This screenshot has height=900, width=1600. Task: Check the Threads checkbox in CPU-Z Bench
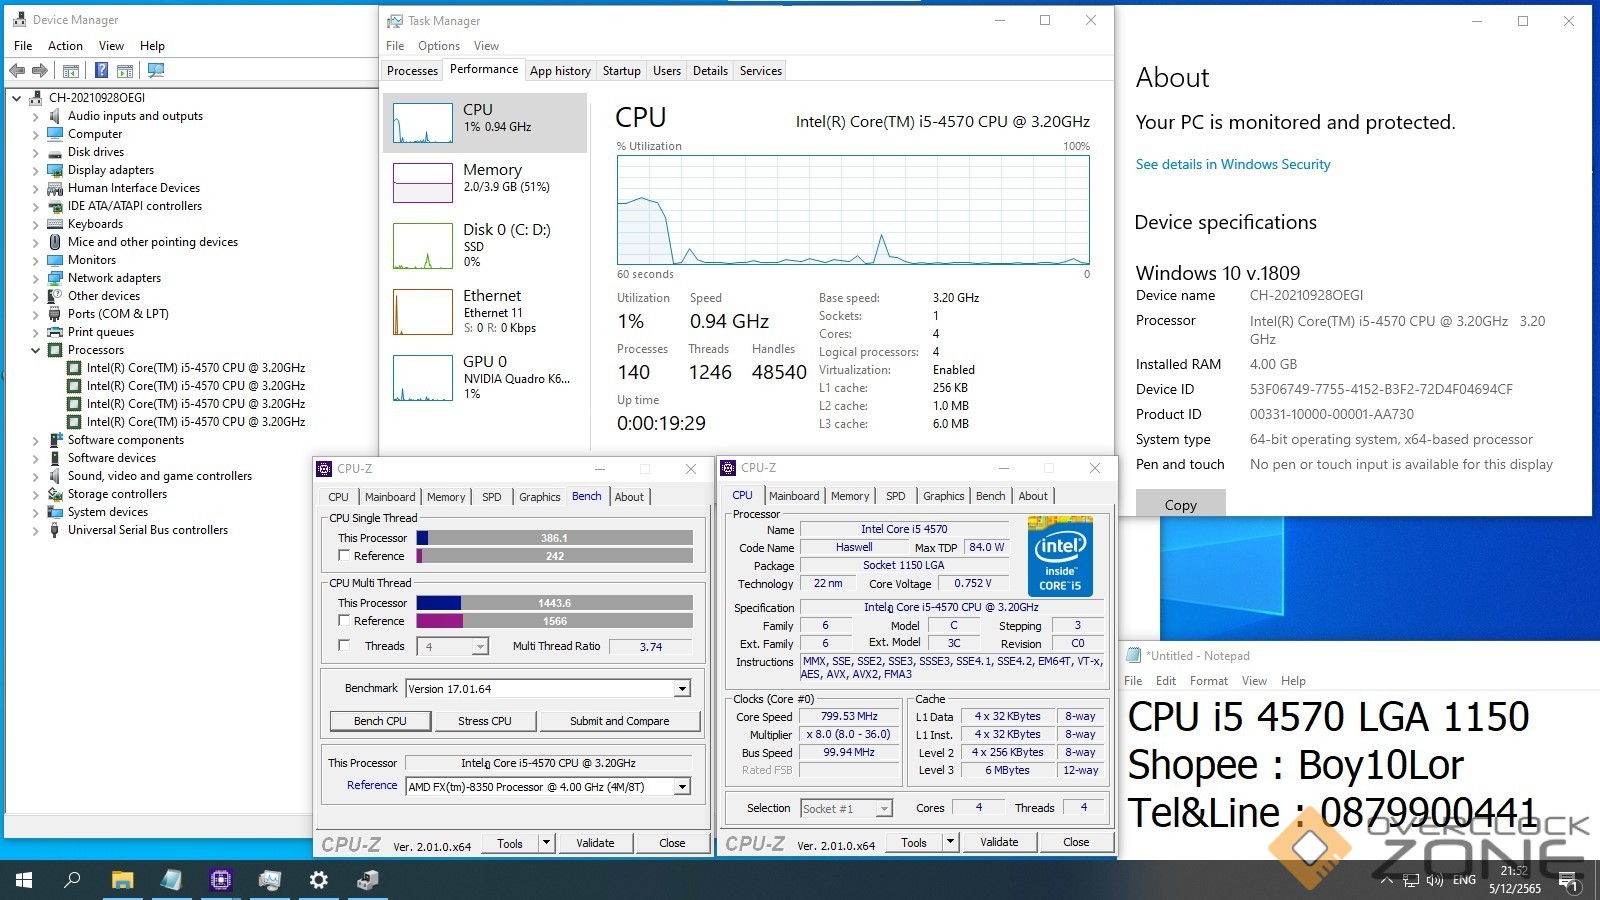pyautogui.click(x=344, y=646)
